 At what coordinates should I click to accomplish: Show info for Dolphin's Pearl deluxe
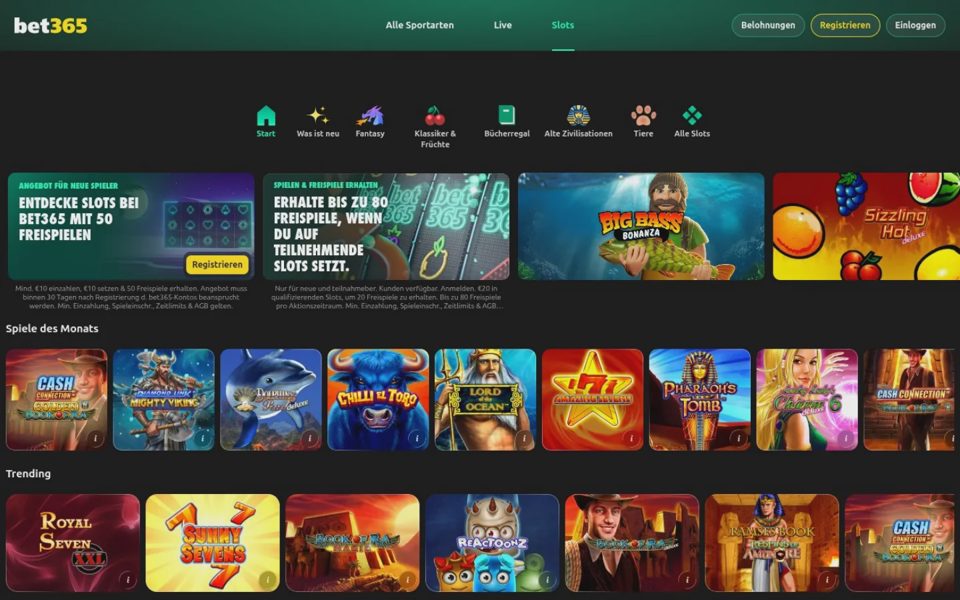coord(309,438)
